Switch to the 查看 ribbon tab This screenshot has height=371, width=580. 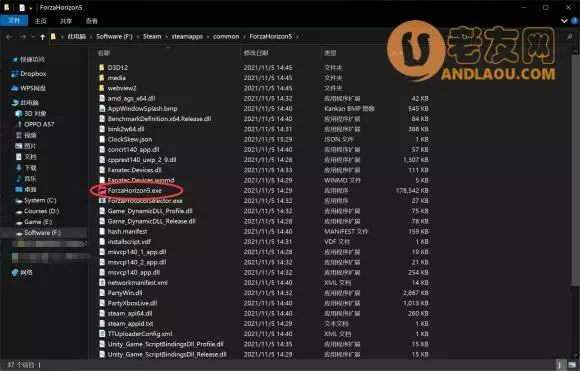(91, 21)
